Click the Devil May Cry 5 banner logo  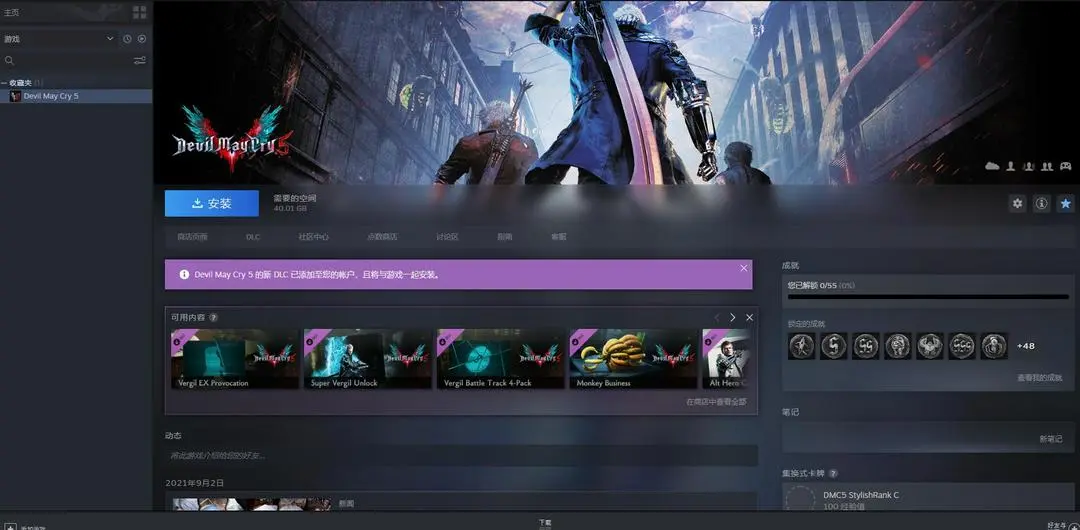coord(231,140)
